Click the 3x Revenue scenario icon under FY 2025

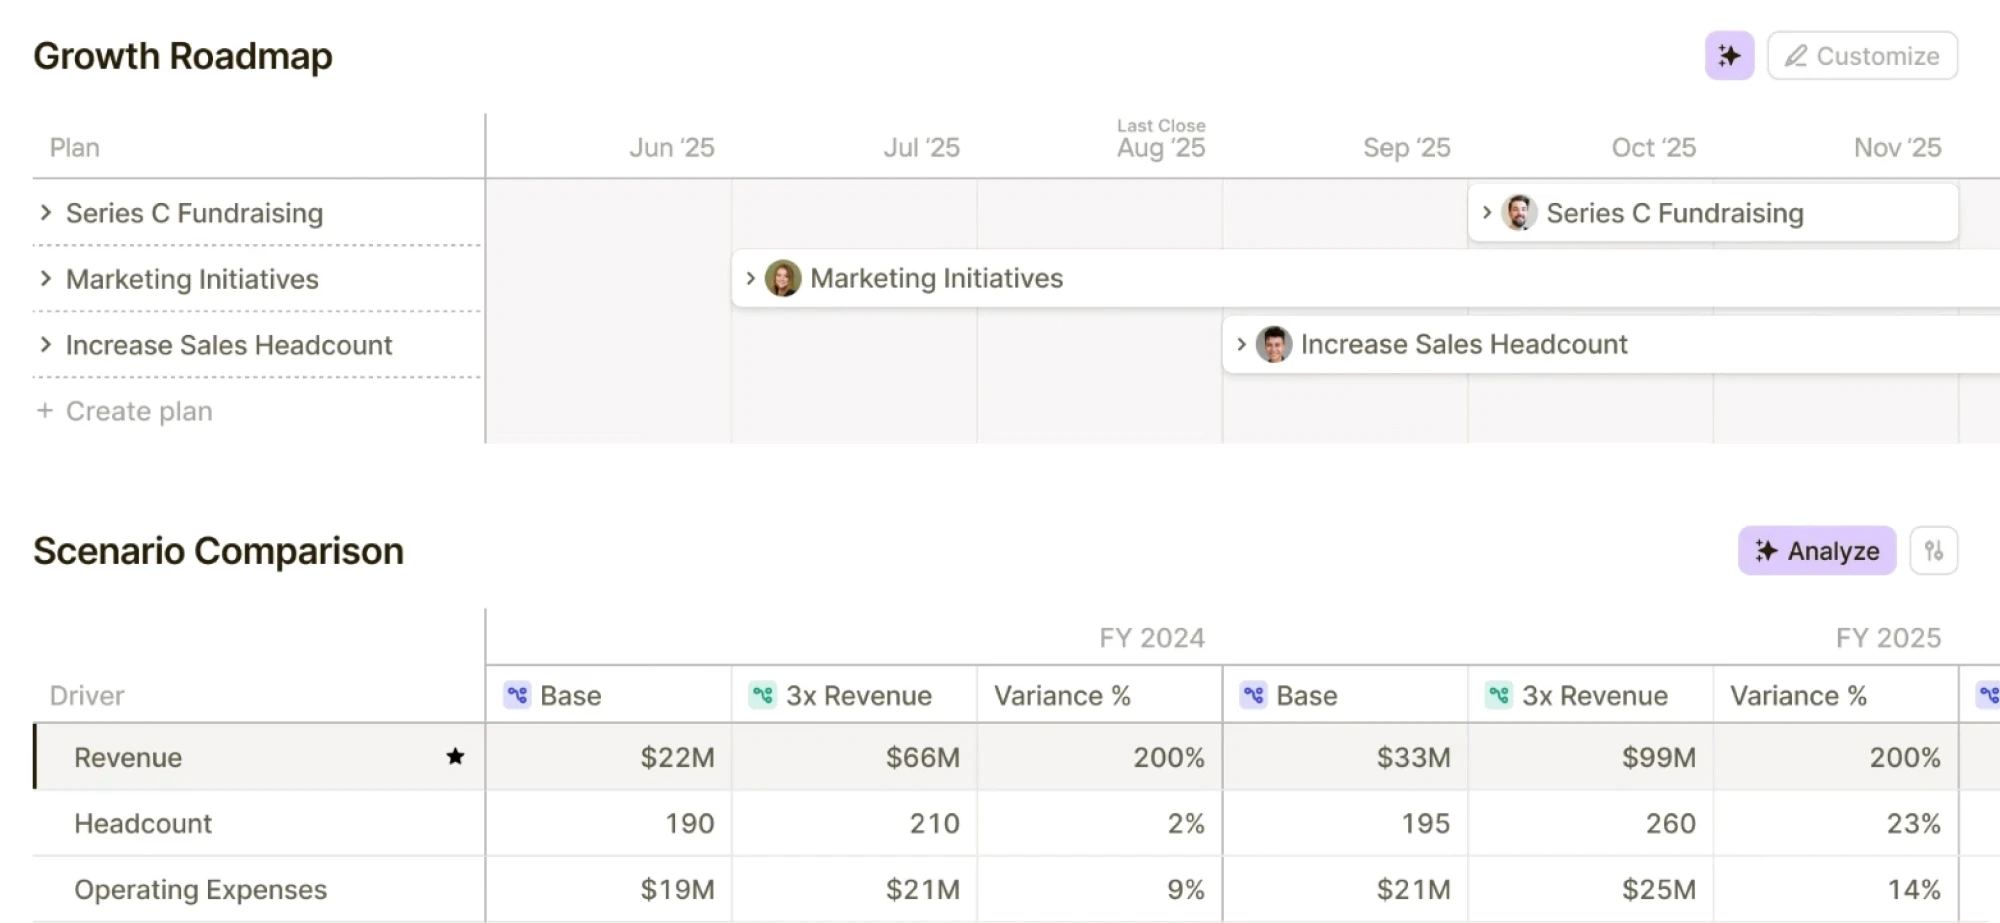(1499, 695)
